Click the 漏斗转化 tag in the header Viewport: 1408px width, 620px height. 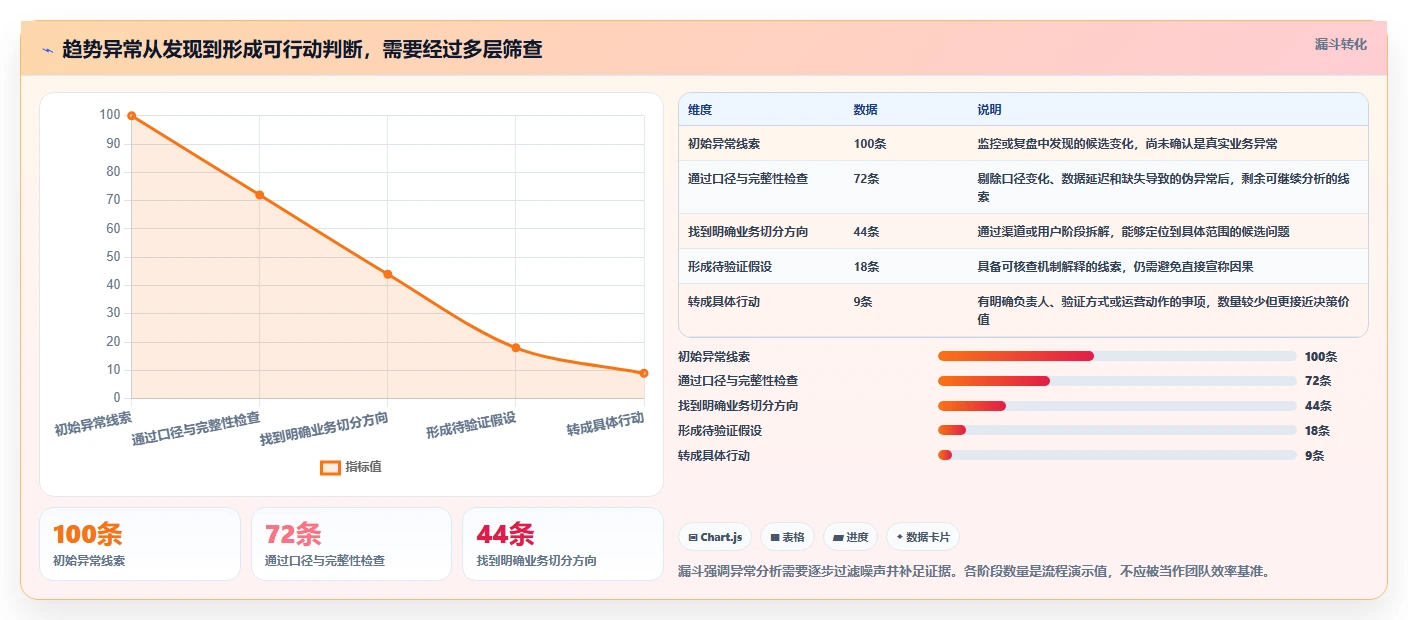pyautogui.click(x=1340, y=44)
